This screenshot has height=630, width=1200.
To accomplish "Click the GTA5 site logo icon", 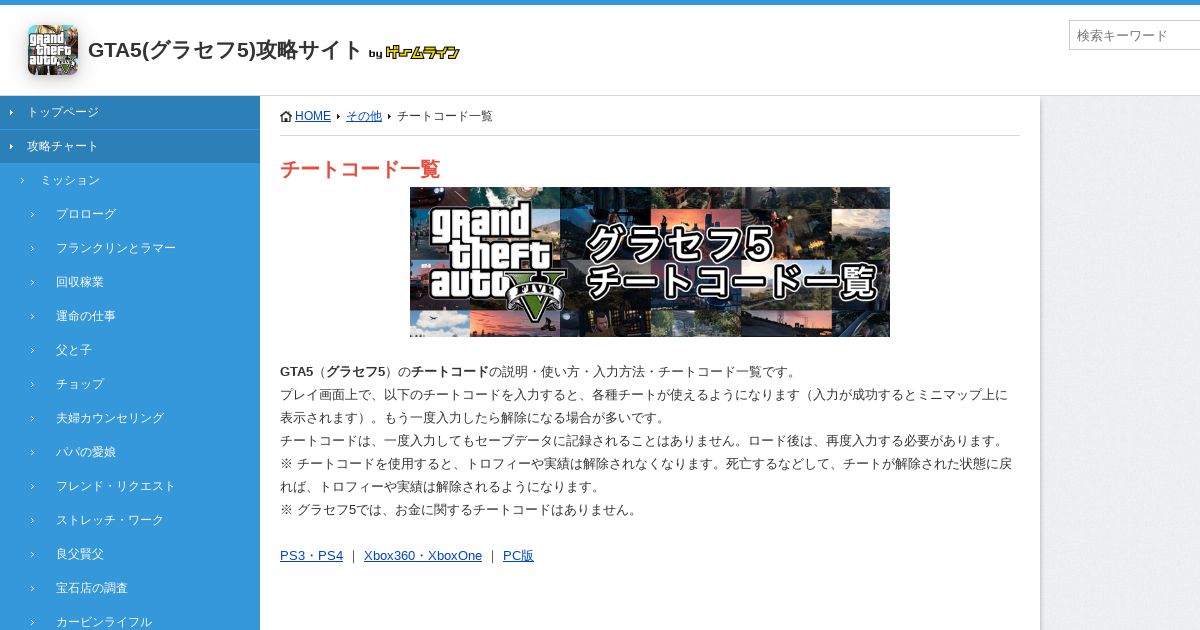I will (53, 50).
